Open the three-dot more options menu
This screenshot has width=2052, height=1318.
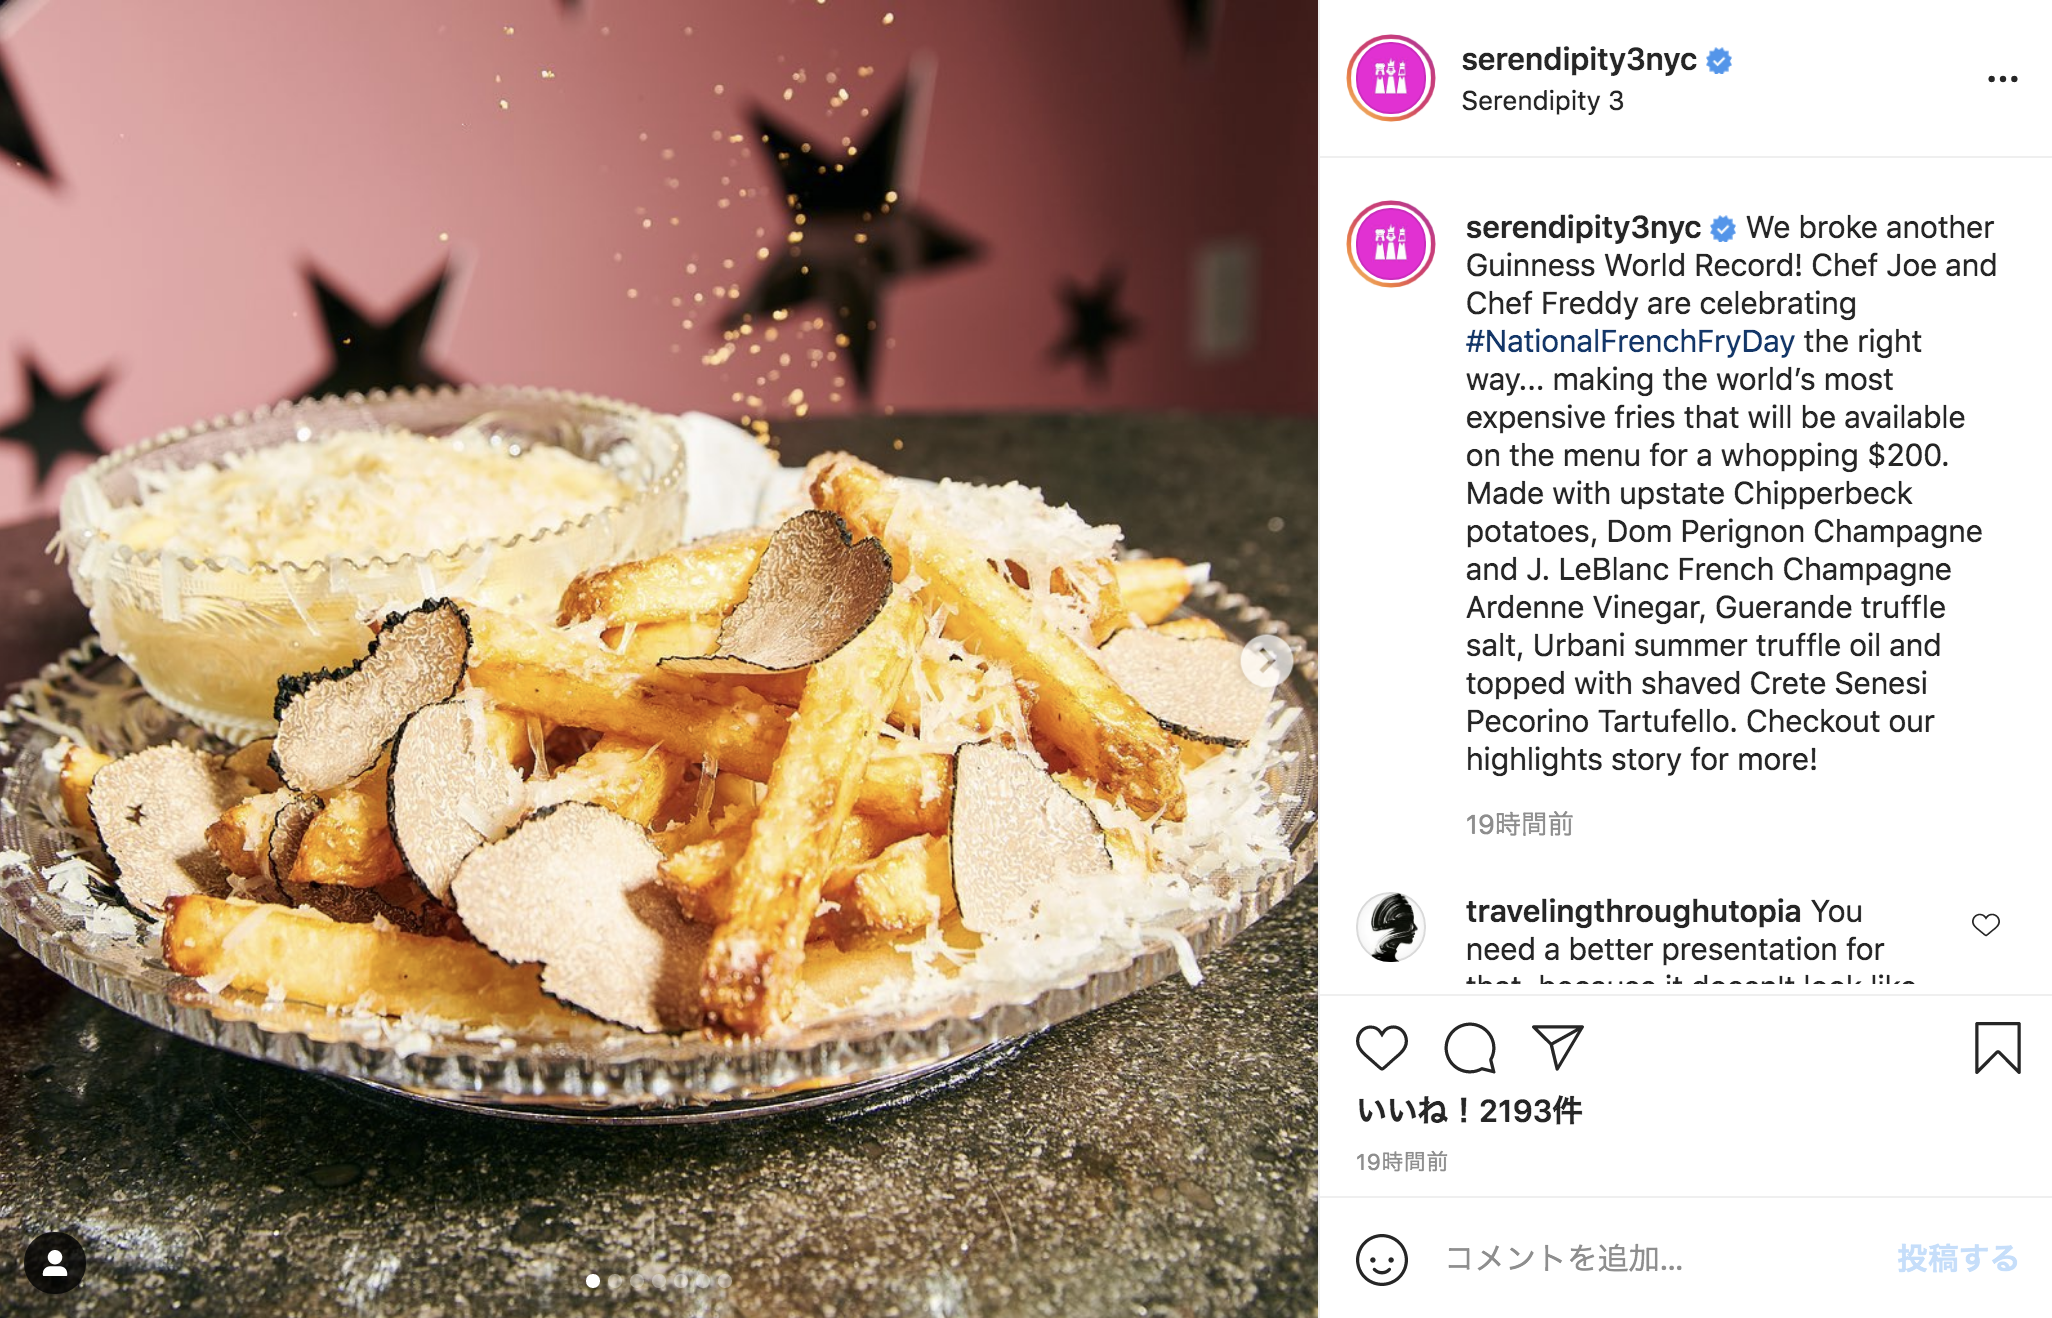coord(2002,79)
